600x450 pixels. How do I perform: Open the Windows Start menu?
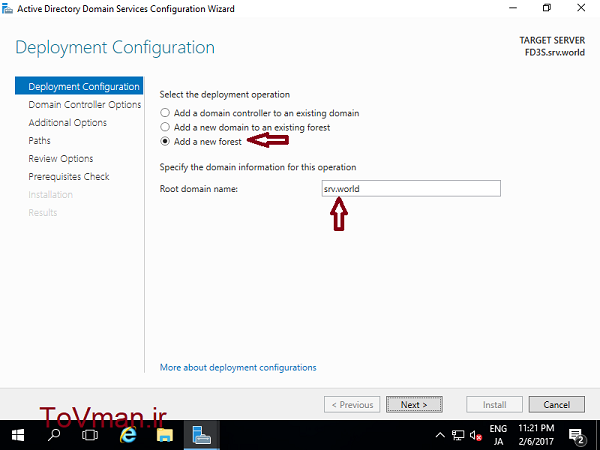18,436
